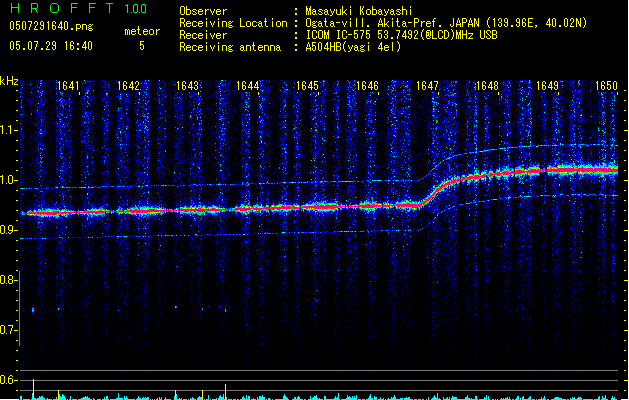
Task: Click the 0.6 axis label near bottom
Action: 9,380
